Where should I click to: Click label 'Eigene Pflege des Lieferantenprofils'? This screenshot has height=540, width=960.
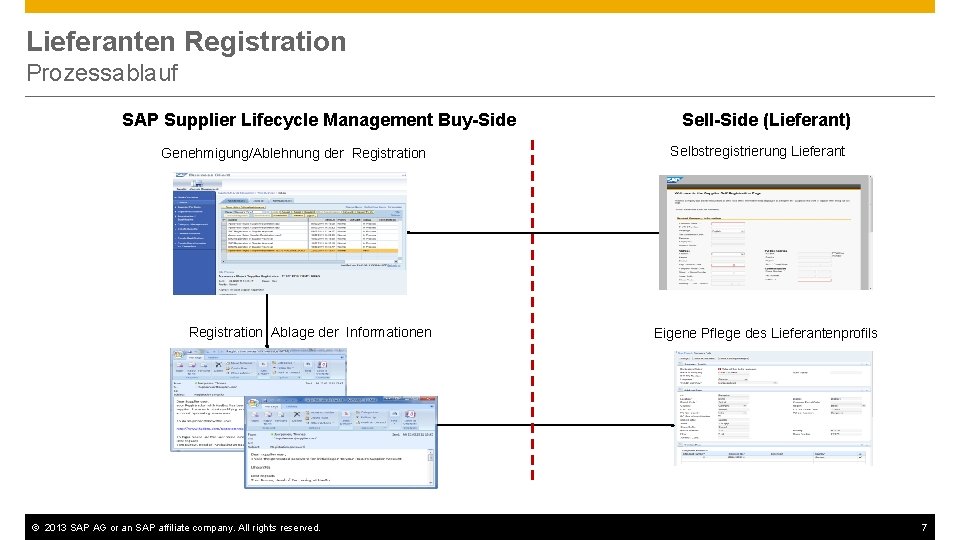tap(765, 333)
